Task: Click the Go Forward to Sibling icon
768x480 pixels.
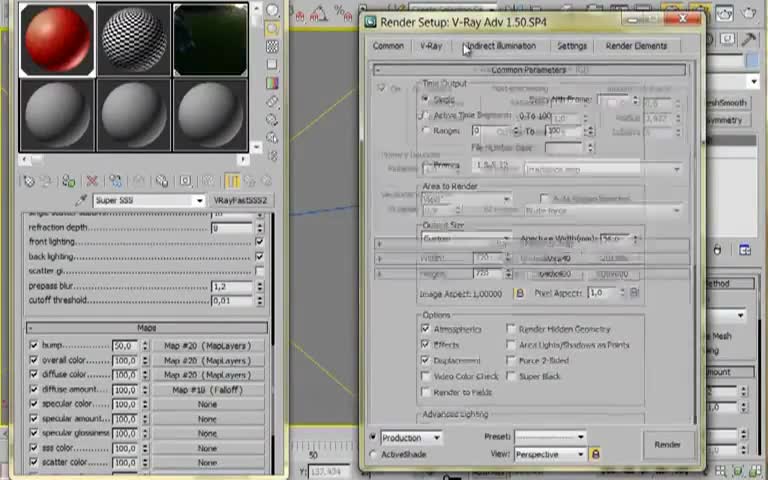Action: click(x=266, y=181)
